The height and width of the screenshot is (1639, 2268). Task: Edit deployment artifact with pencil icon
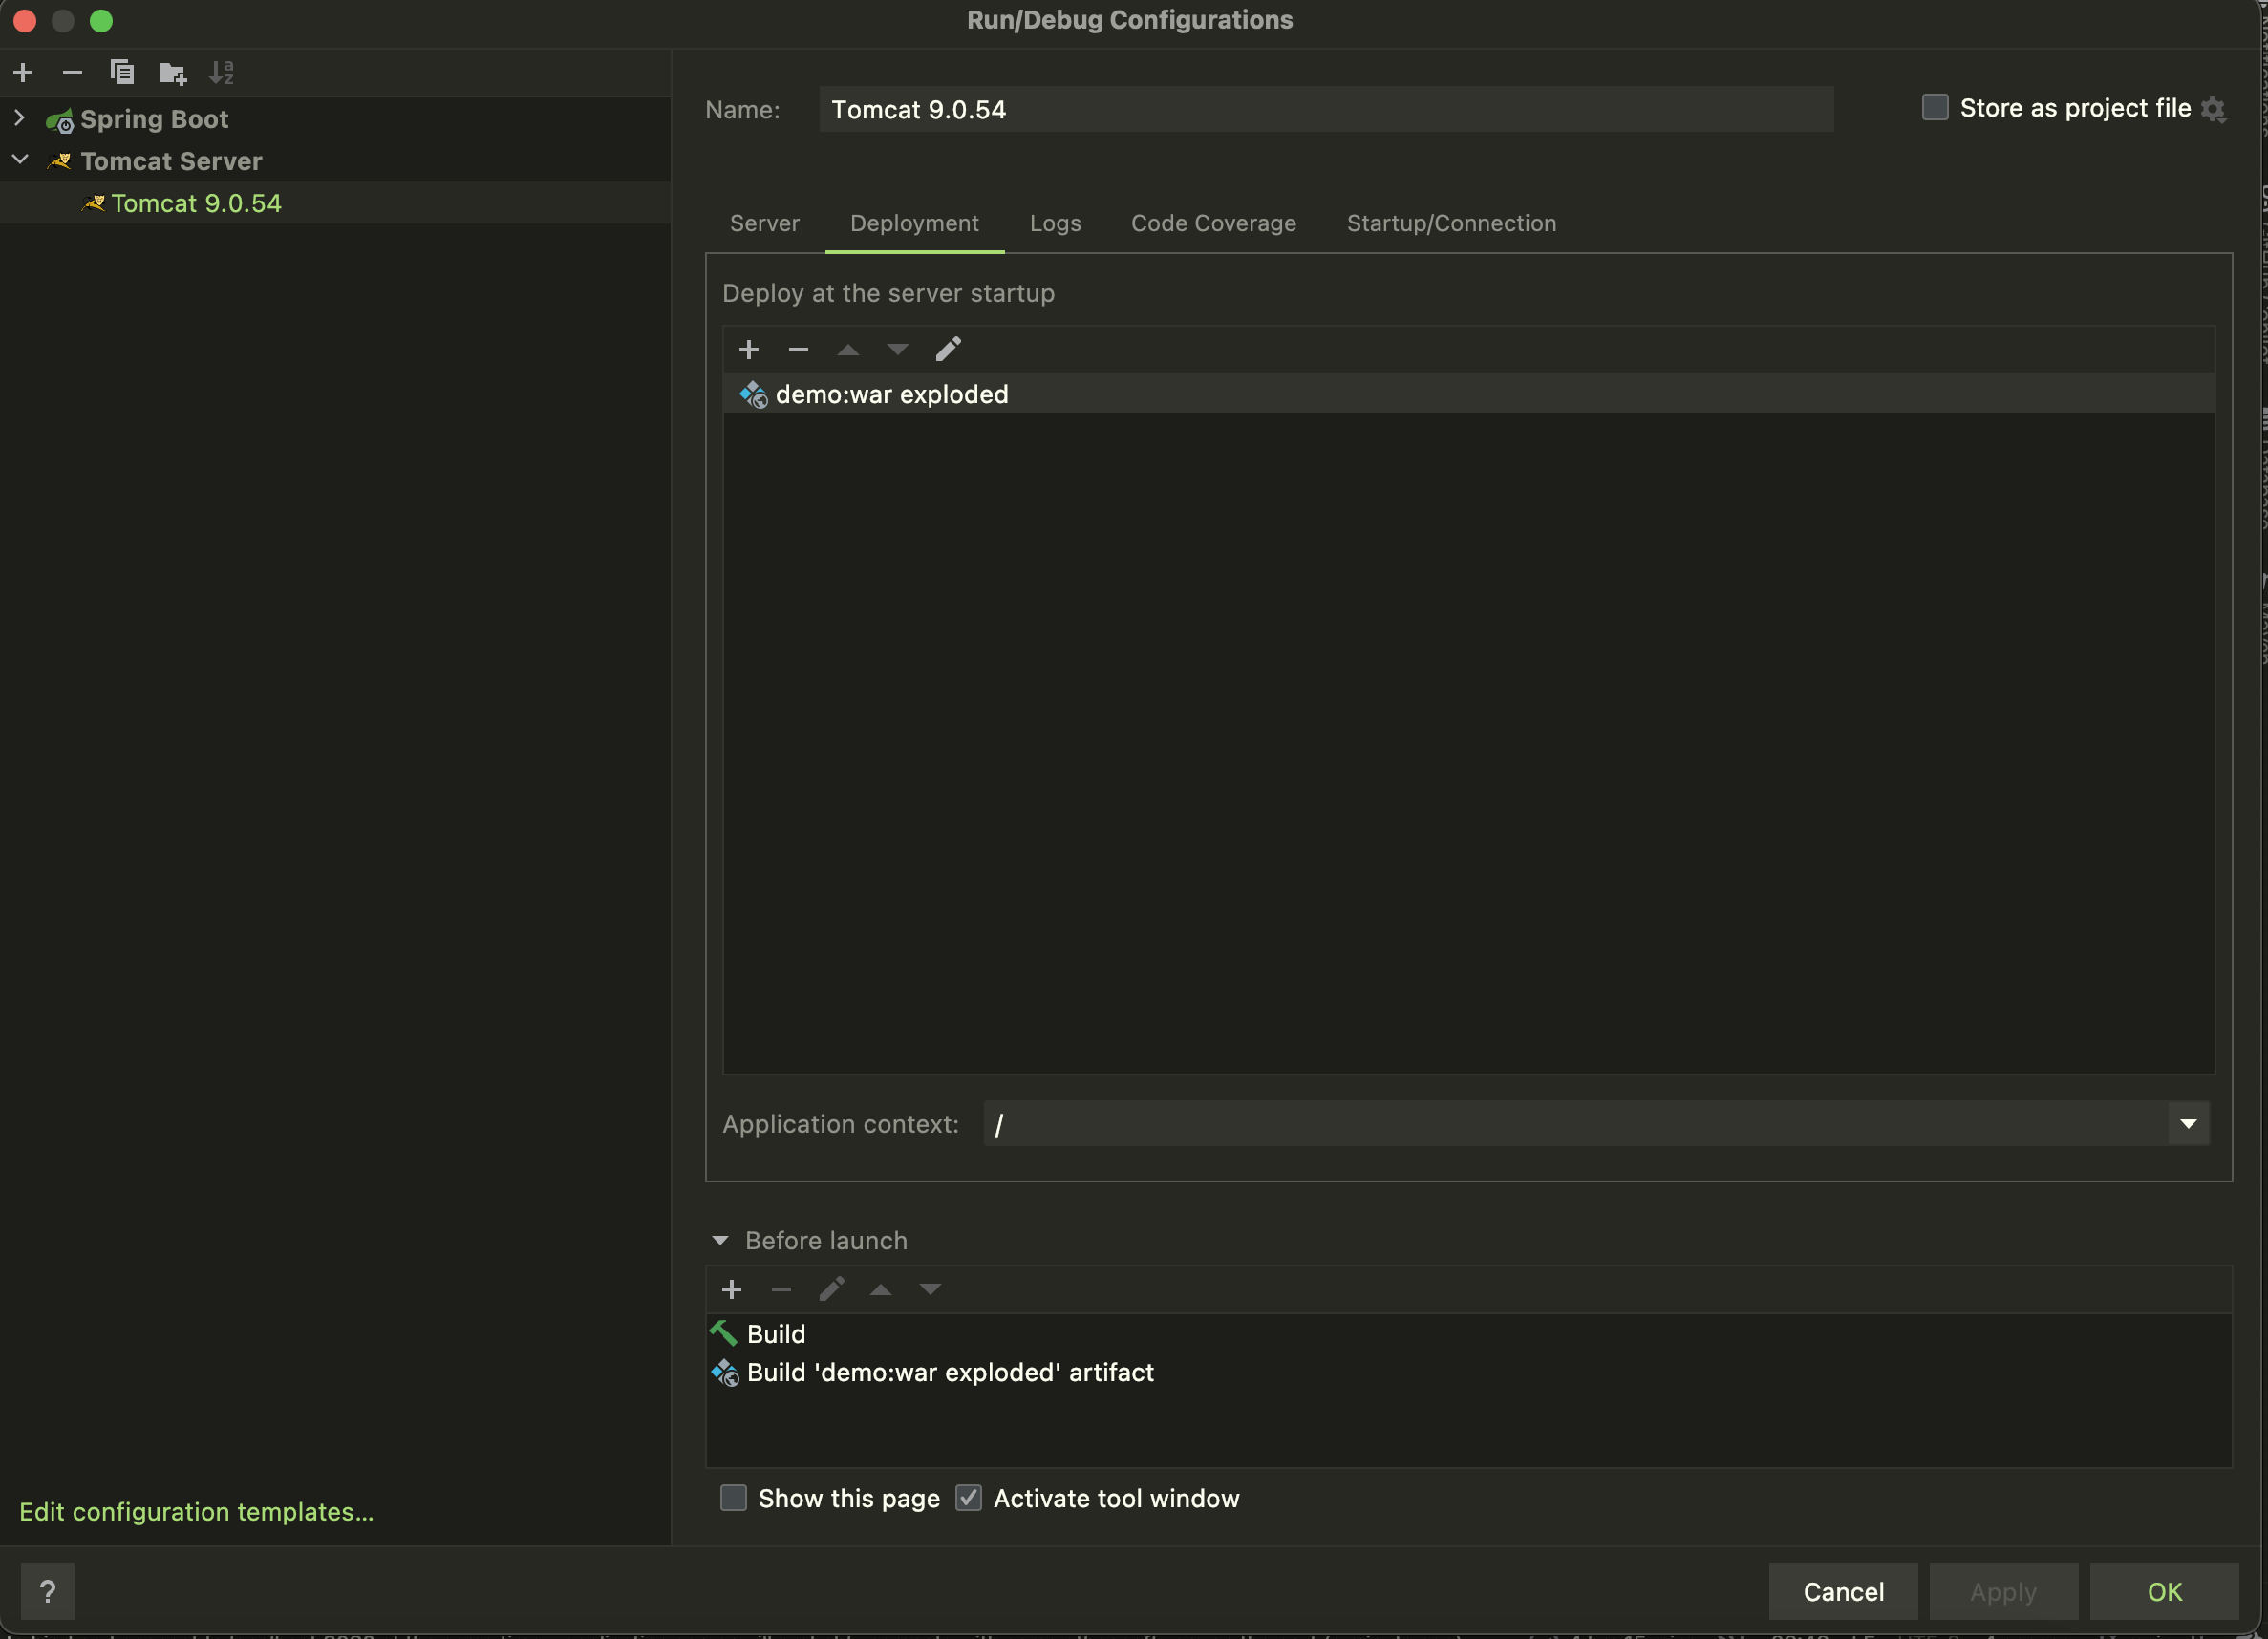point(948,349)
